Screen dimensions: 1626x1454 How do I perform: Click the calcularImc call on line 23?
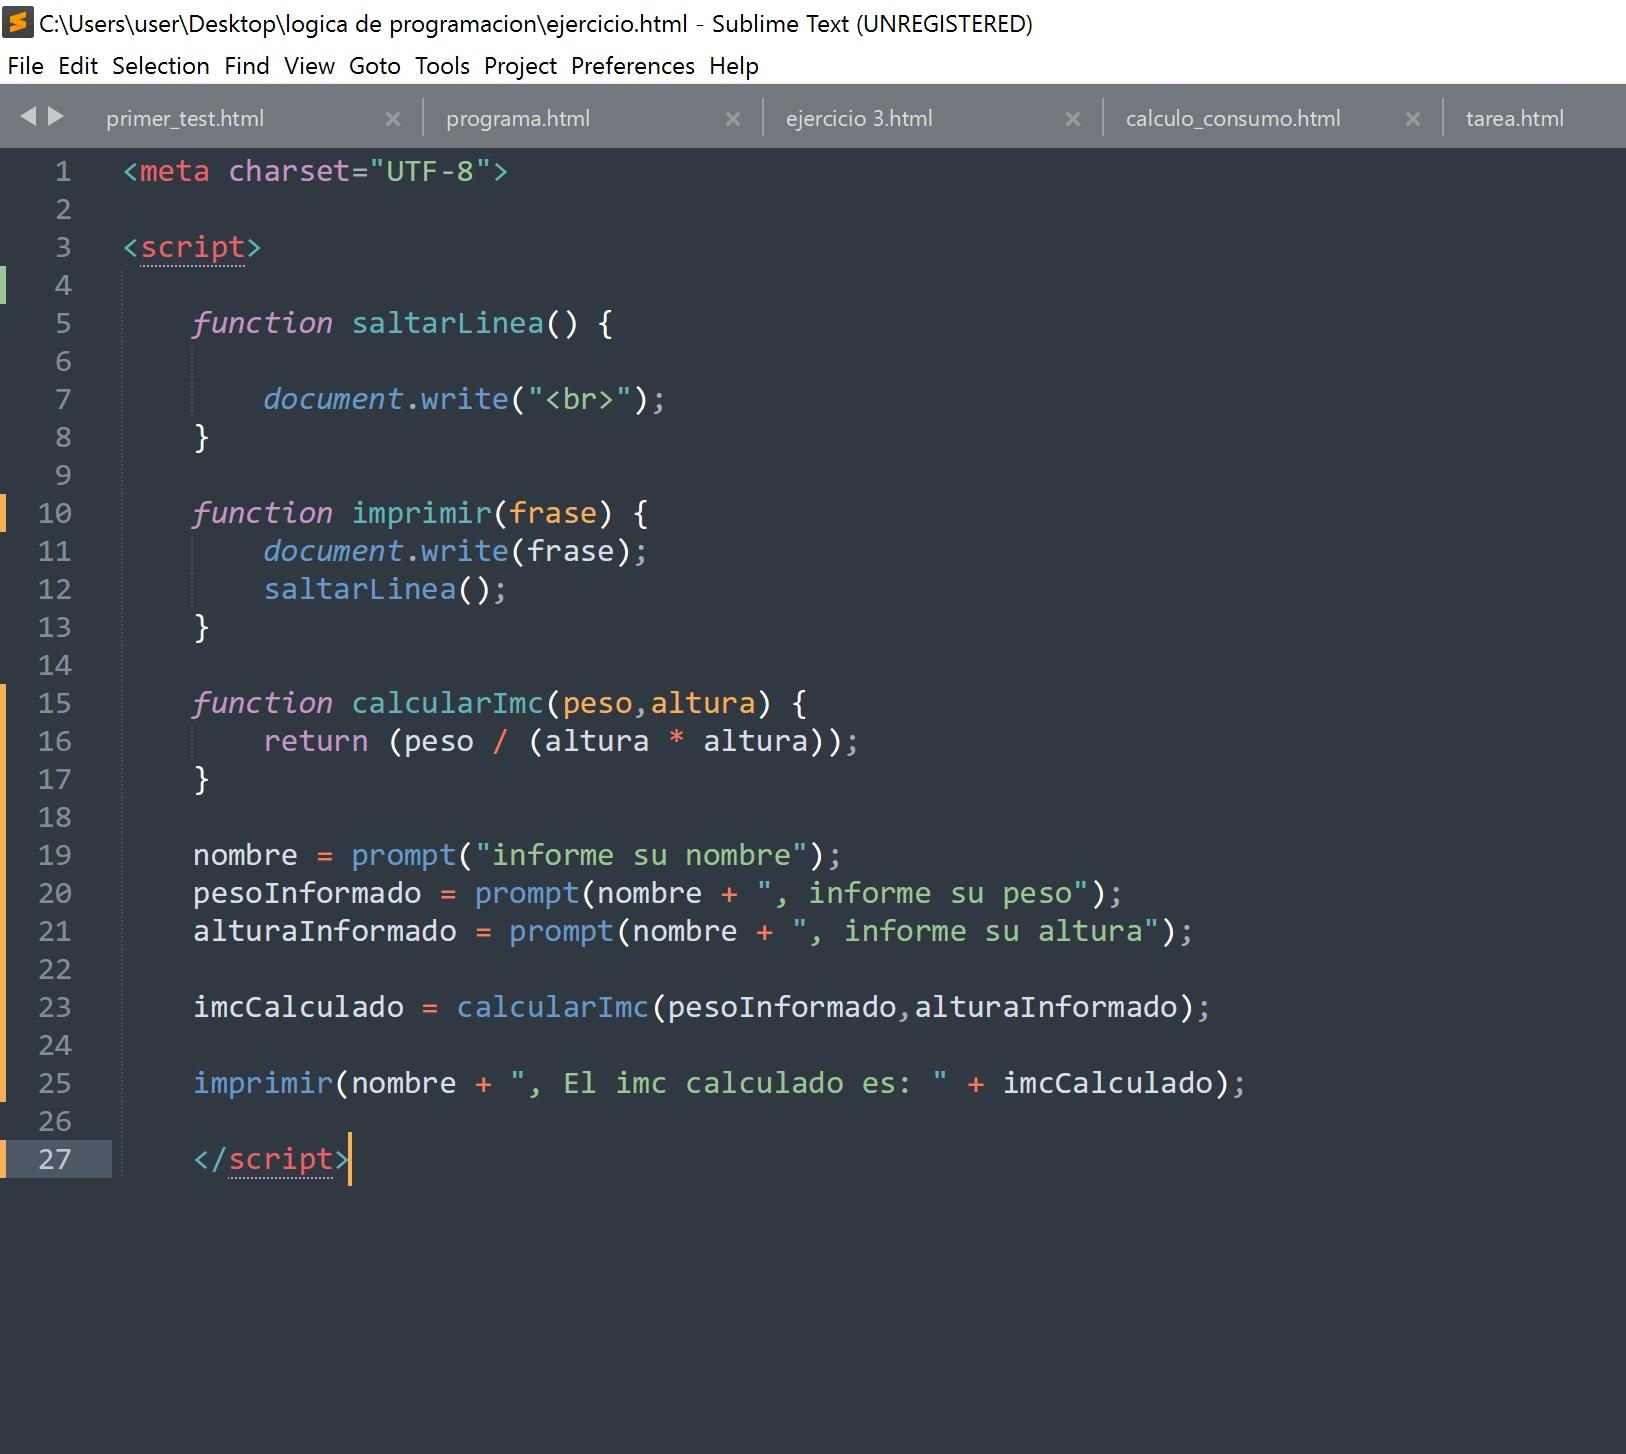[x=553, y=1008]
